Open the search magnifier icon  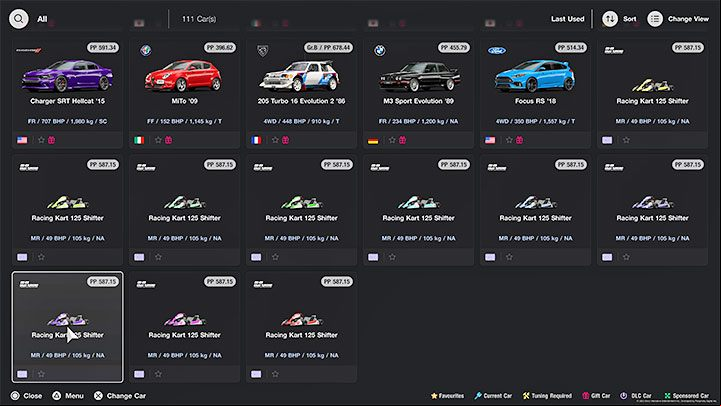click(18, 19)
